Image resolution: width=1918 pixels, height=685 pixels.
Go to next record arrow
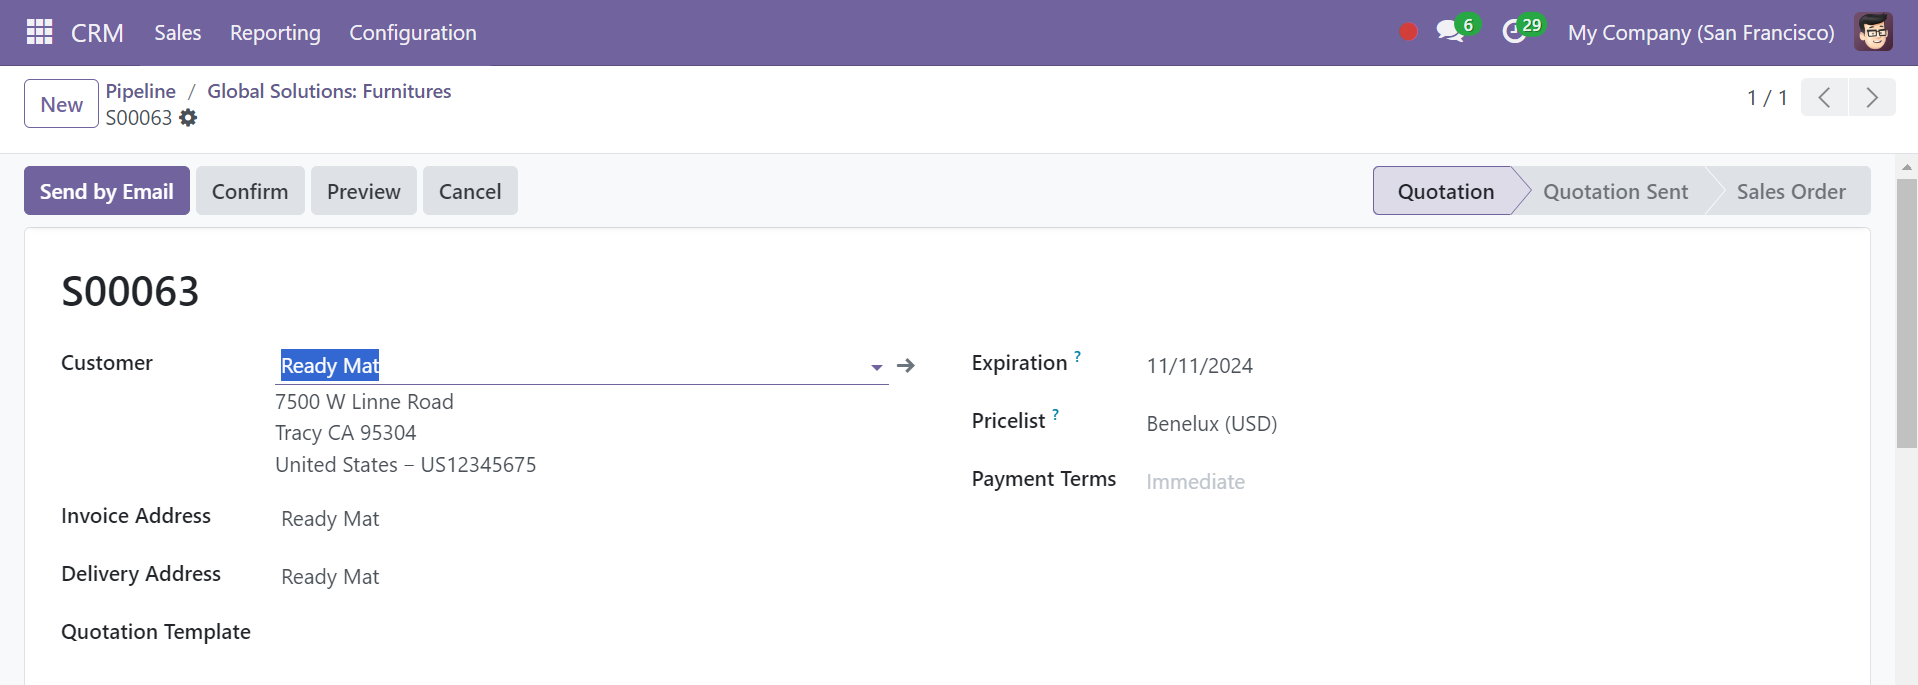click(x=1872, y=98)
